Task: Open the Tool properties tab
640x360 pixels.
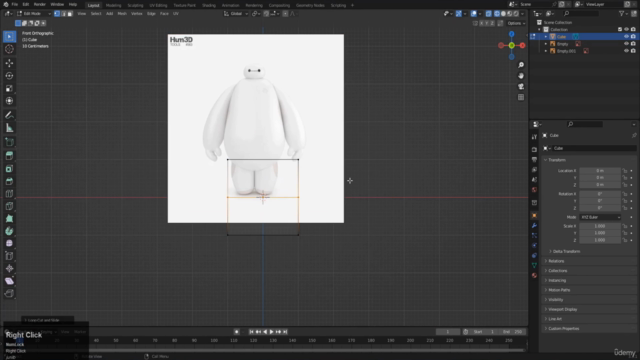Action: [x=534, y=137]
